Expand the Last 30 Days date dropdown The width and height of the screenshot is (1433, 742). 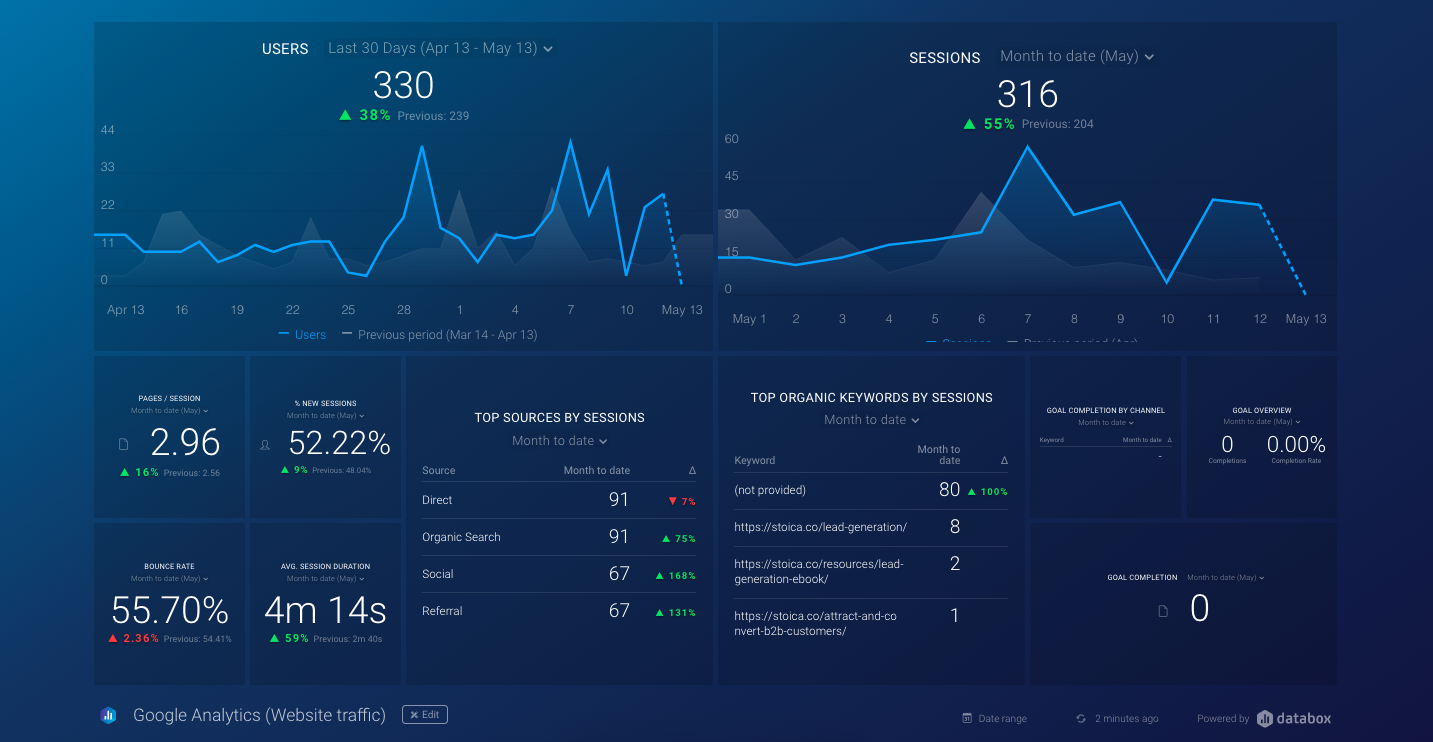[x=440, y=48]
